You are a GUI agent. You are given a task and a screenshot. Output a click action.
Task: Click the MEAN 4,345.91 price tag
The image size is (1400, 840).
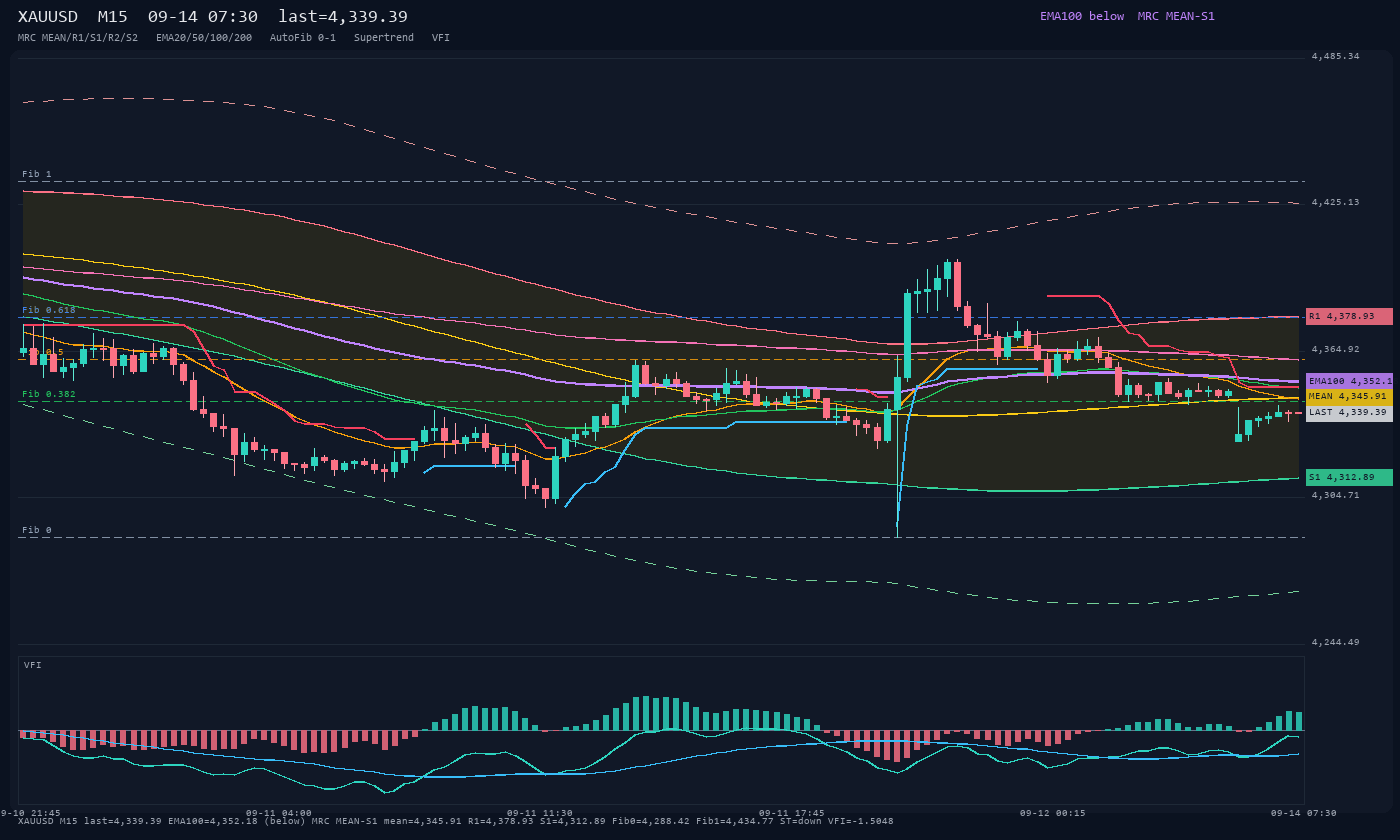pos(1349,397)
